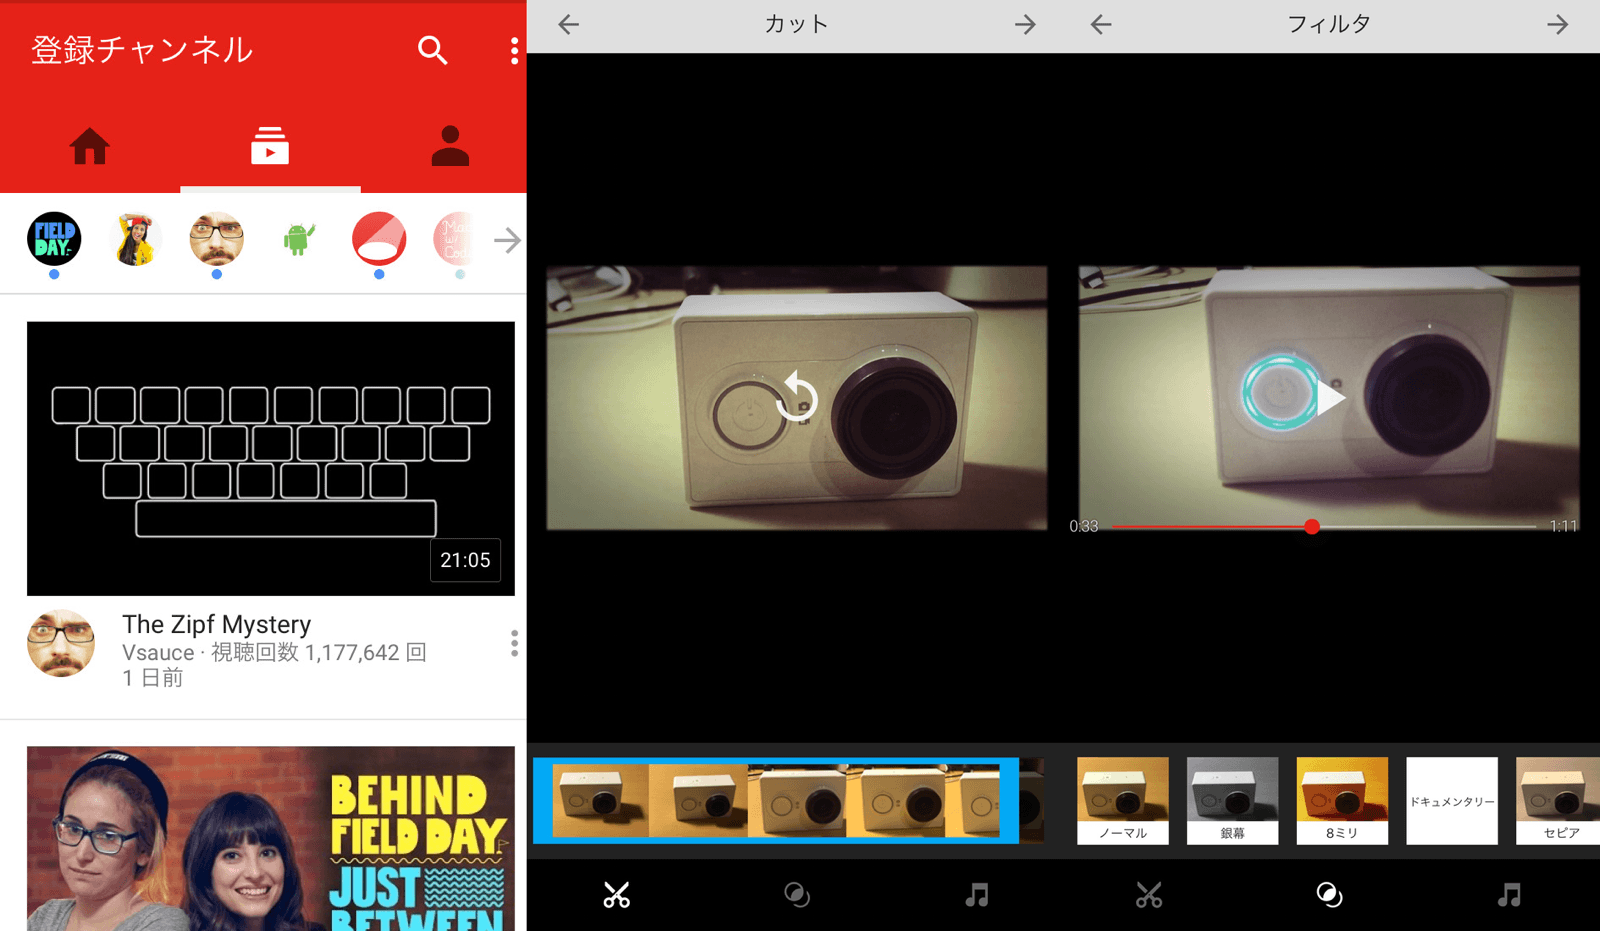Open The Zipf Mystery title
The image size is (1600, 931).
(x=217, y=624)
